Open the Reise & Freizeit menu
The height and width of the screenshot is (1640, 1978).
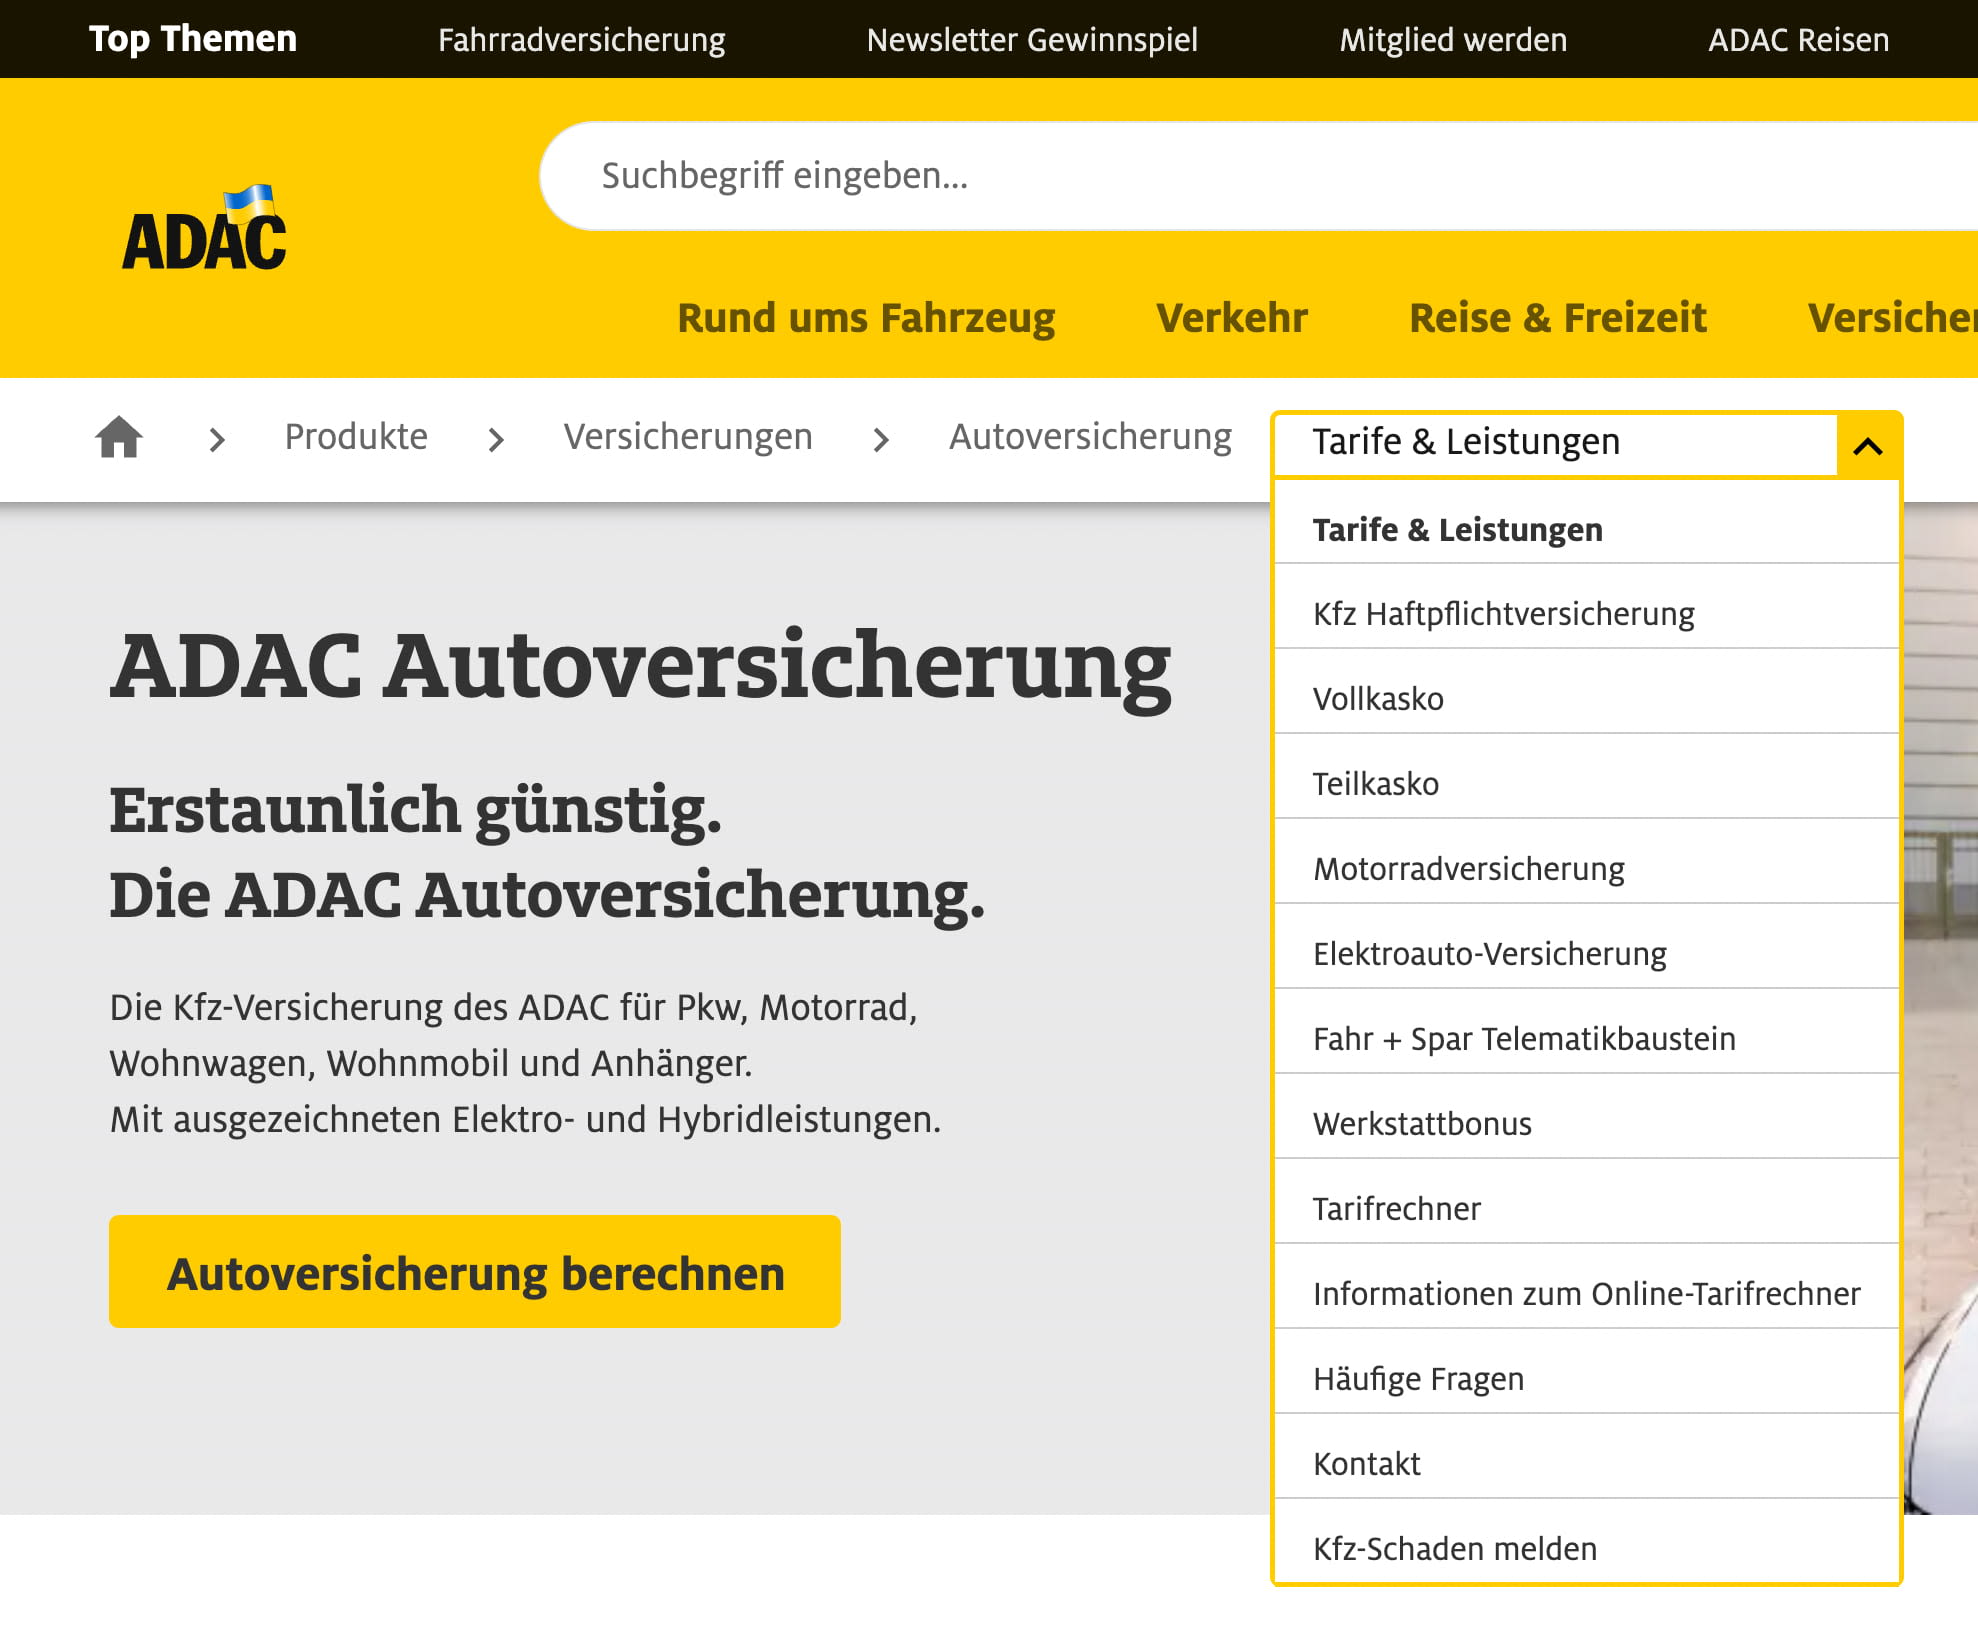[1557, 318]
